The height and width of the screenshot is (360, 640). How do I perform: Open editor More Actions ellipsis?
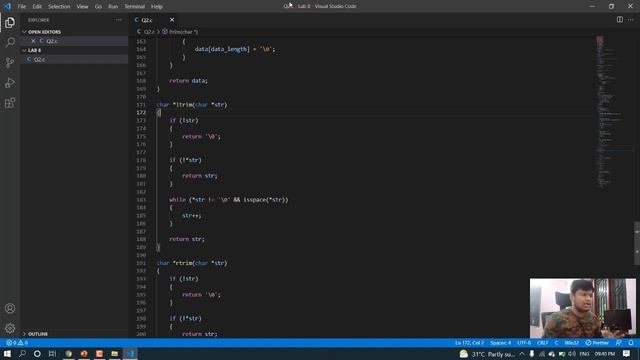pyautogui.click(x=631, y=20)
